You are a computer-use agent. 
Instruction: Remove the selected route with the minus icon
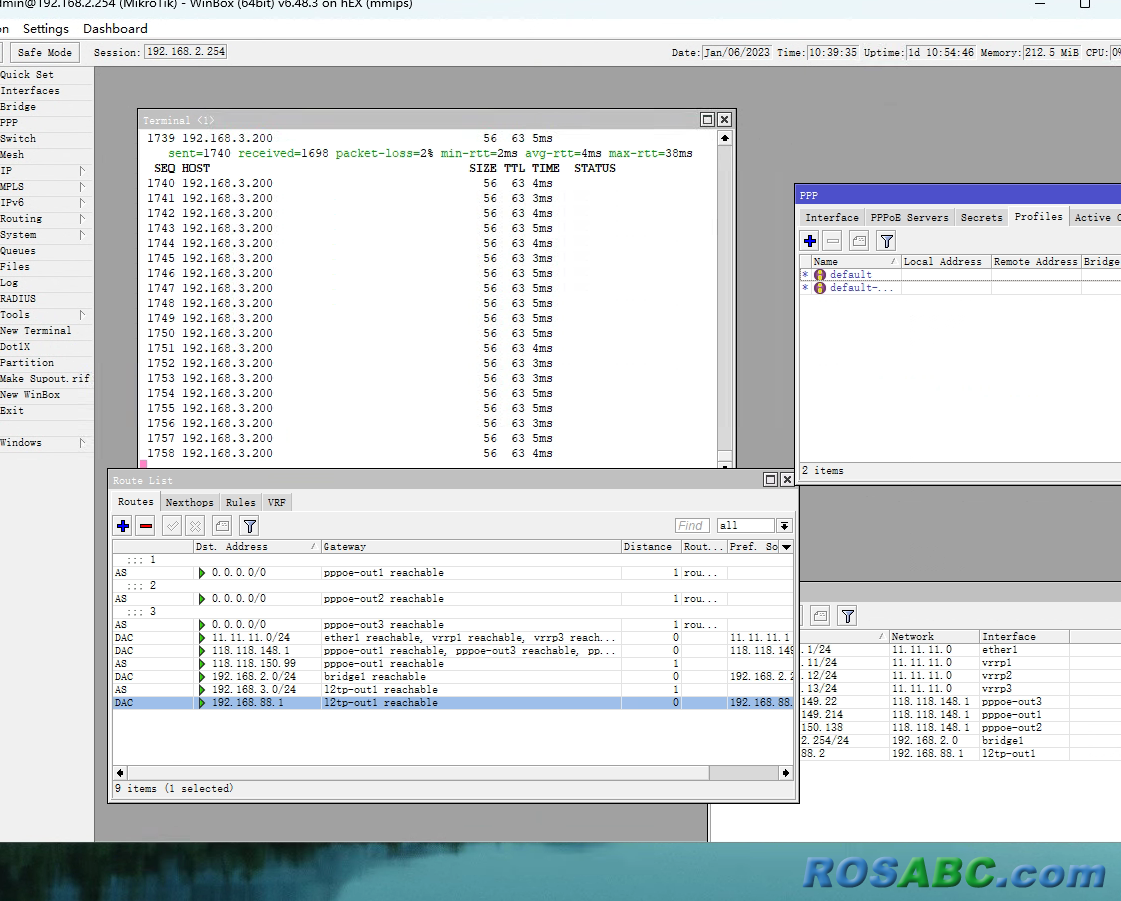tap(146, 526)
